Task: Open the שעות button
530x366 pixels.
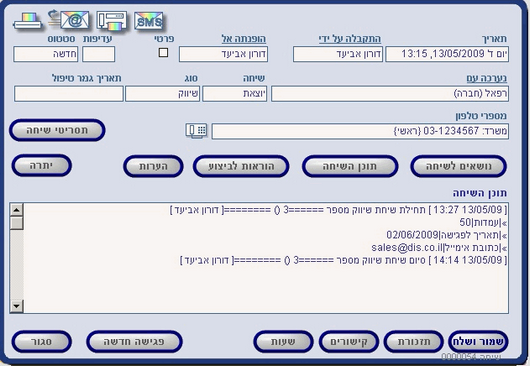Action: 283,342
